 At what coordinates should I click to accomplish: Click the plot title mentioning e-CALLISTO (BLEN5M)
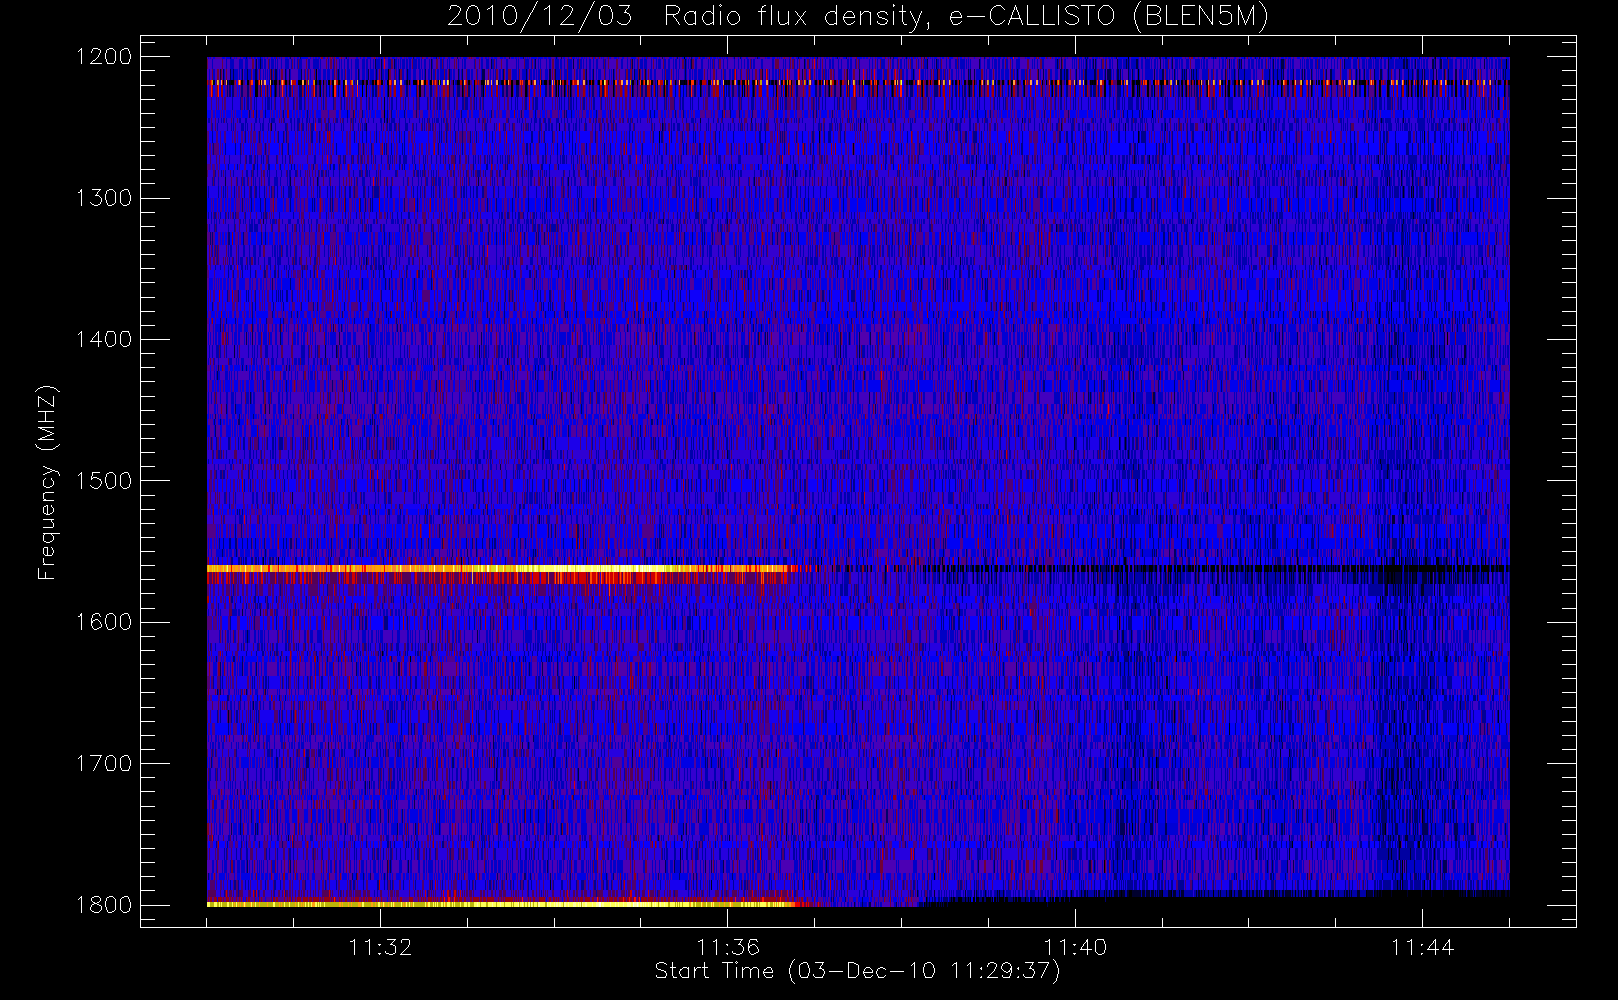(858, 17)
